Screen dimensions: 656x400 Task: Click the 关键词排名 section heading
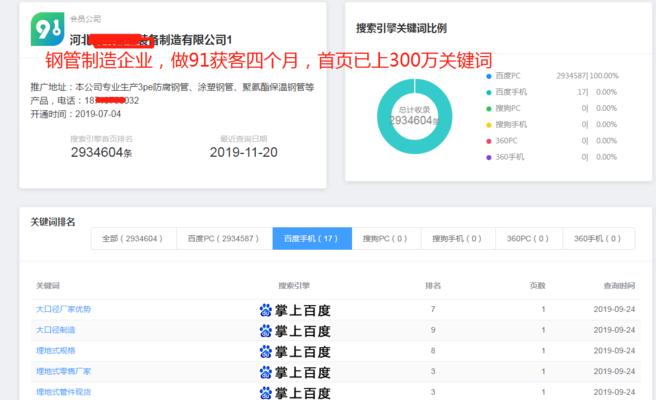pyautogui.click(x=53, y=222)
